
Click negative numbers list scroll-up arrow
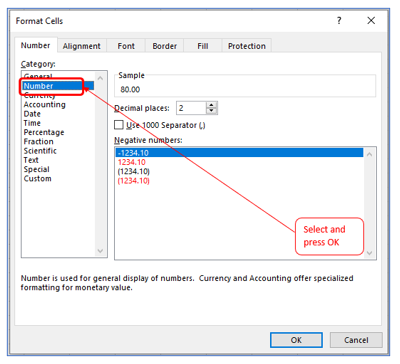(369, 154)
